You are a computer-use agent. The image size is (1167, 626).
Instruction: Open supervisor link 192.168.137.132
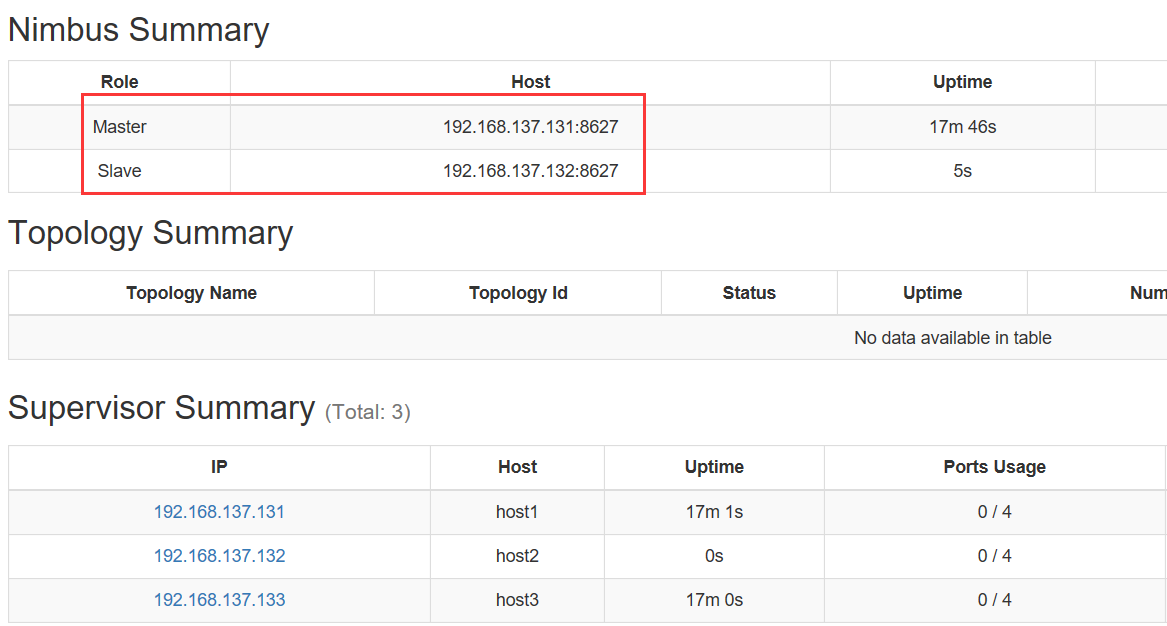[219, 556]
